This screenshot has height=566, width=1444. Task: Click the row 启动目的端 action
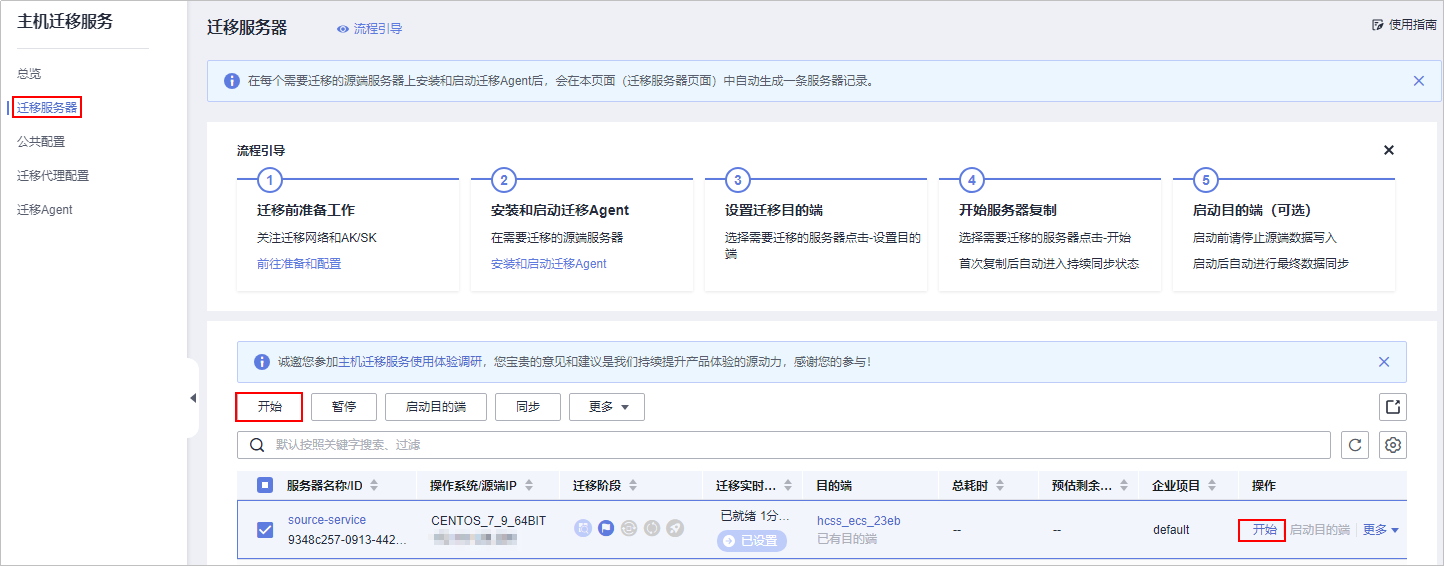pyautogui.click(x=1320, y=530)
